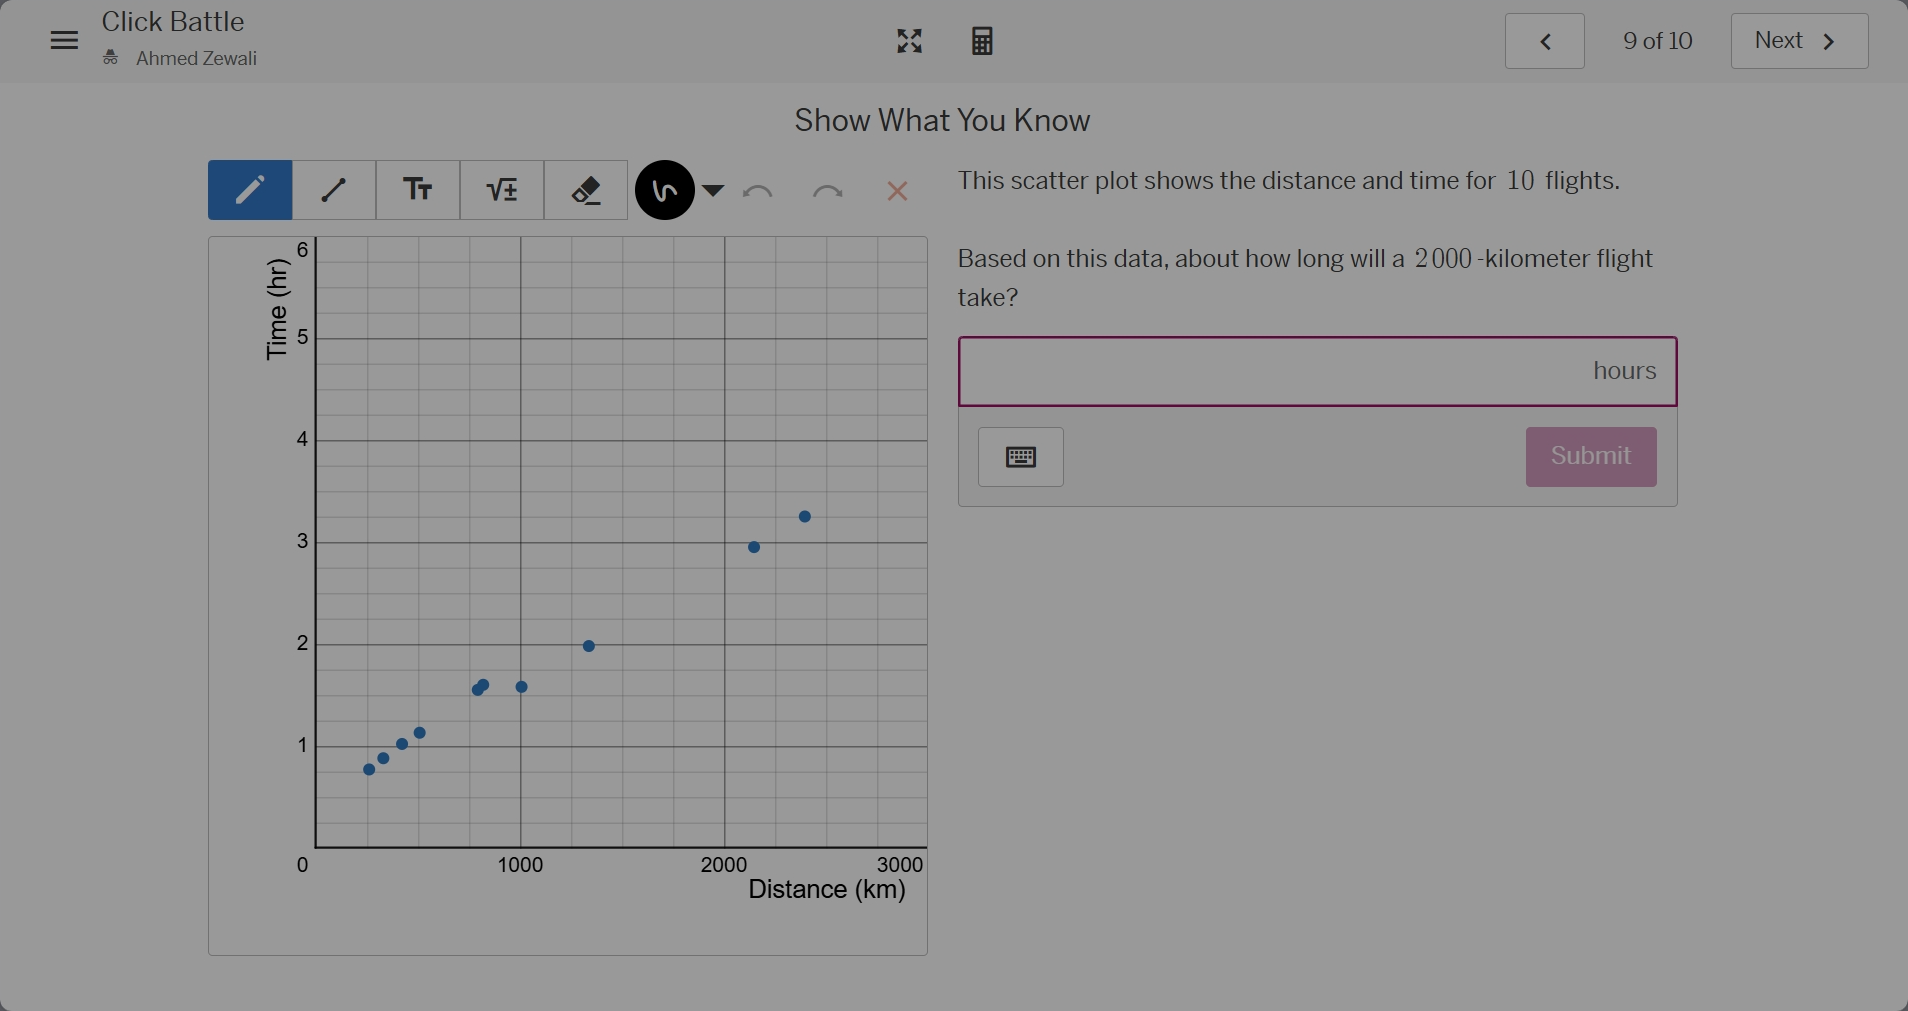Open the pen stroke style dropdown
This screenshot has height=1011, width=1908.
(x=712, y=191)
